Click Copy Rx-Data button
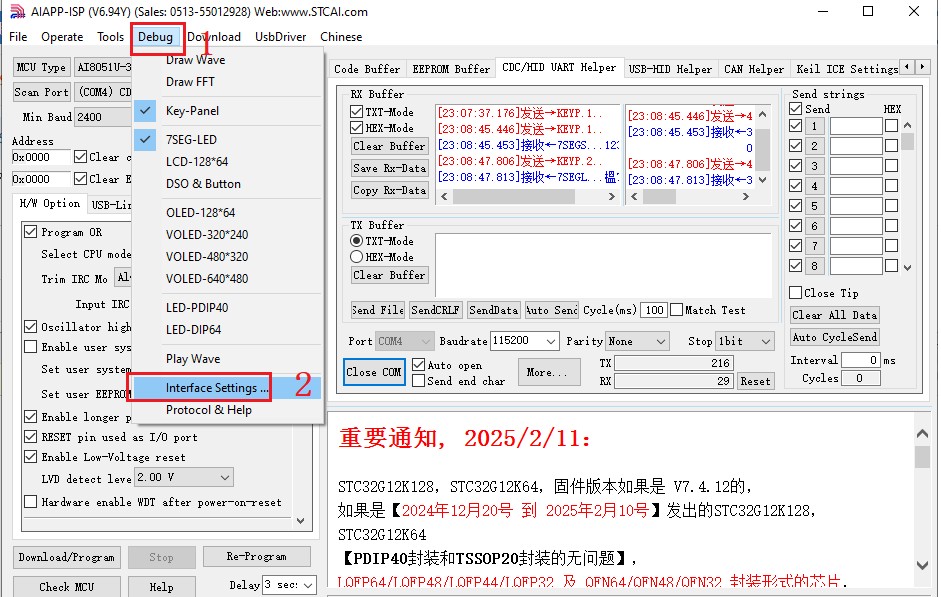Screen dimensions: 941x597 (x=390, y=190)
